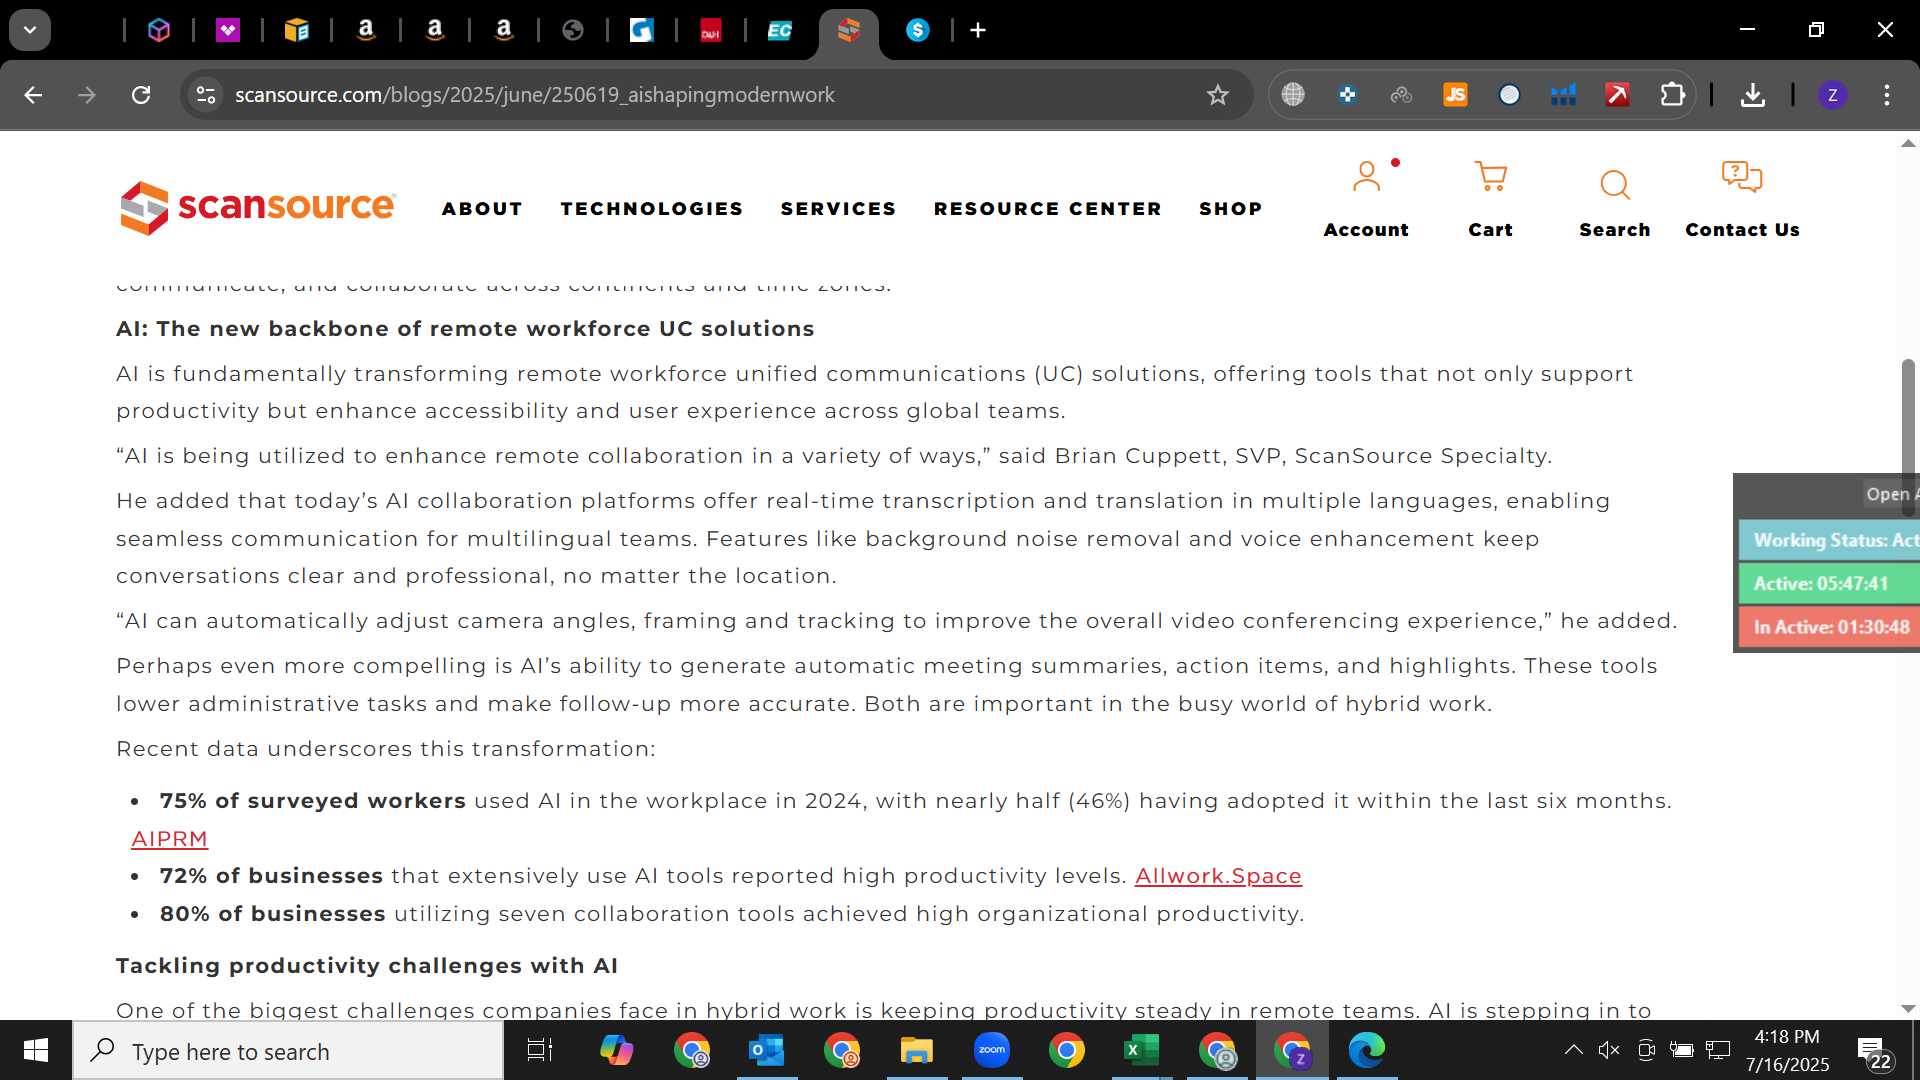Open the SERVICES menu
Viewport: 1920px width, 1080px height.
(838, 209)
